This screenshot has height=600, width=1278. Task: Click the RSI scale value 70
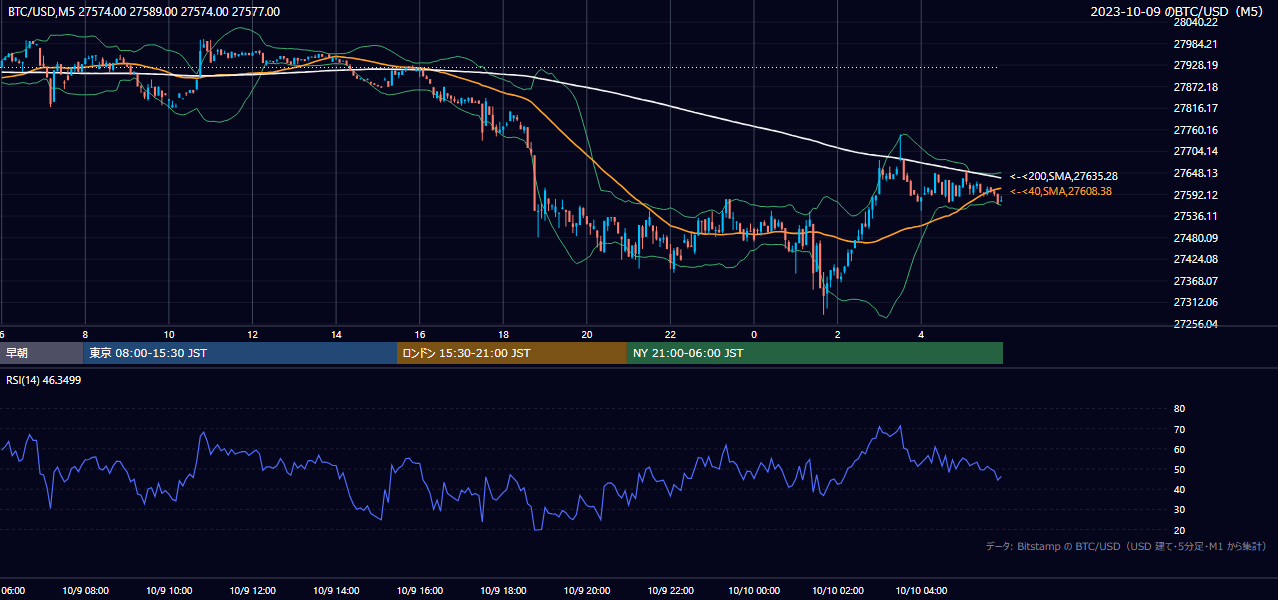coord(1179,429)
